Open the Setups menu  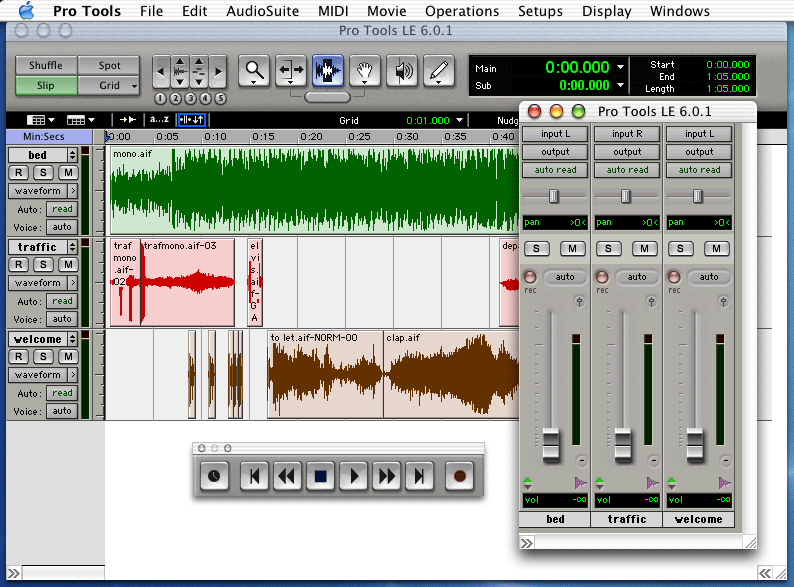[540, 11]
